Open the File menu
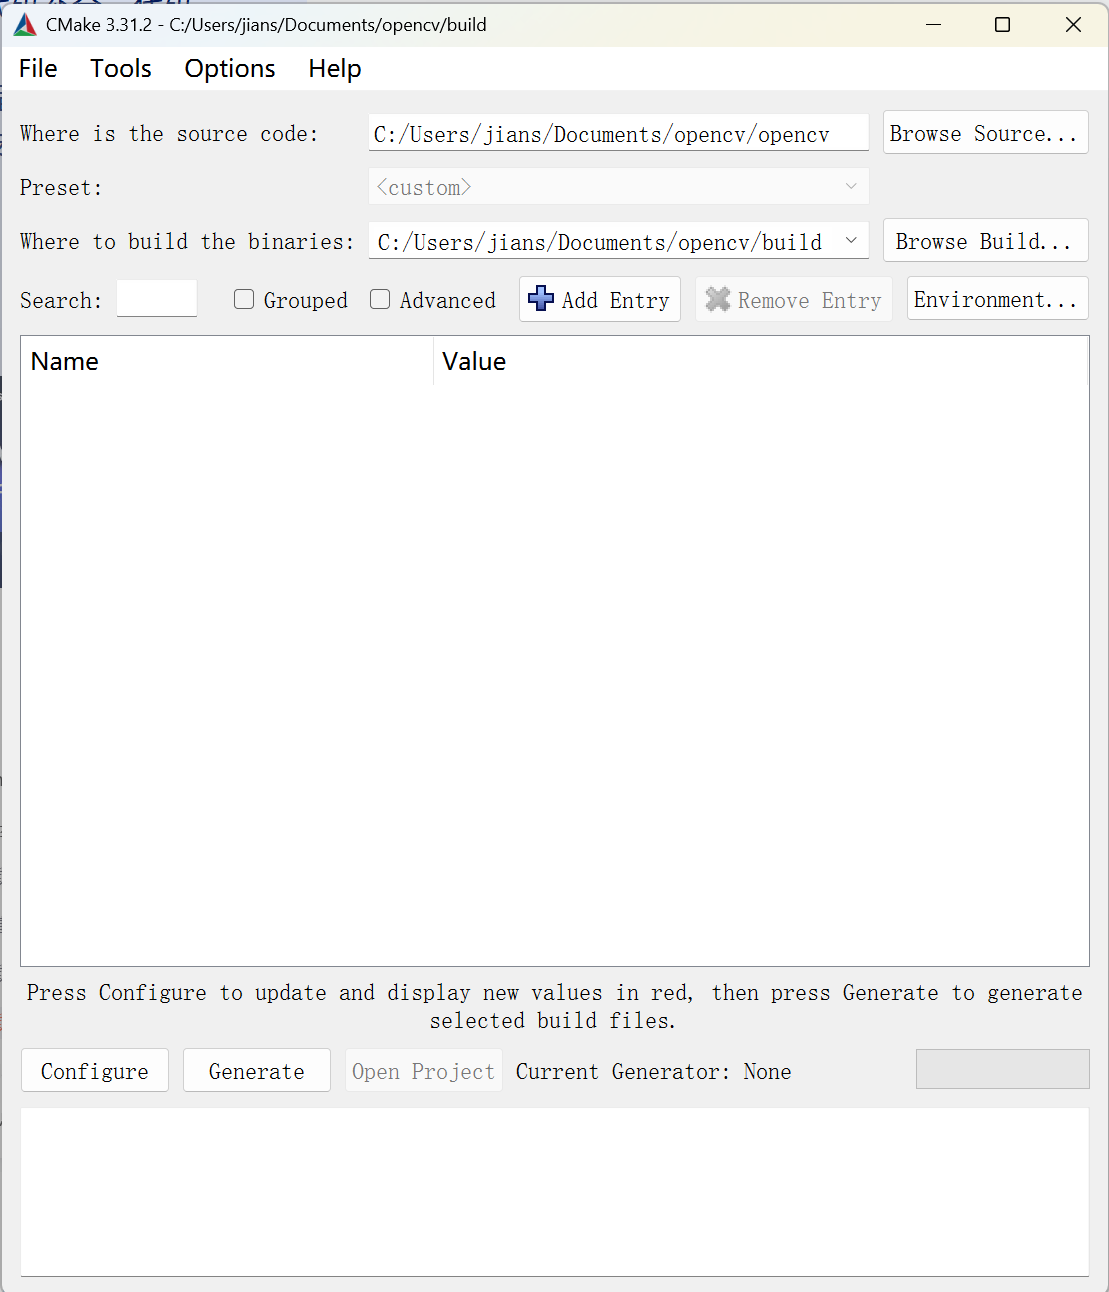1109x1292 pixels. coord(38,68)
